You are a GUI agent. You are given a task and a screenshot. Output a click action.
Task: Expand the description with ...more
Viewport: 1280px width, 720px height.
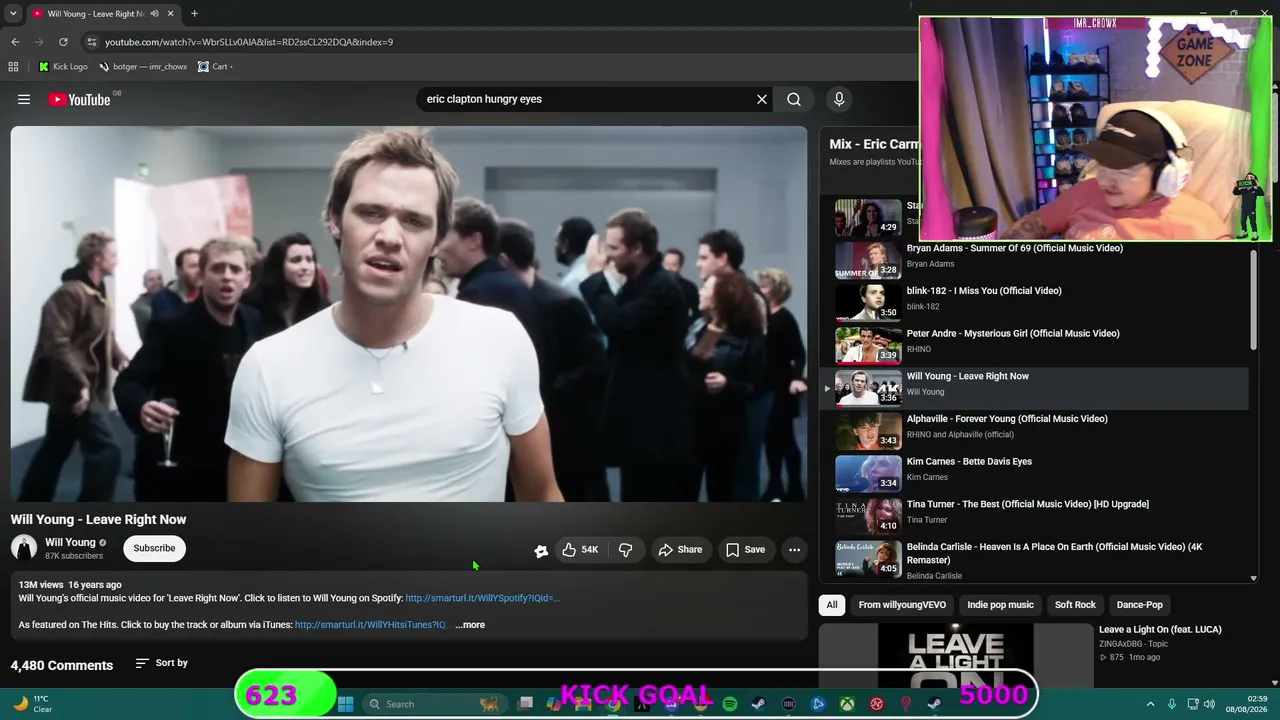click(x=470, y=625)
